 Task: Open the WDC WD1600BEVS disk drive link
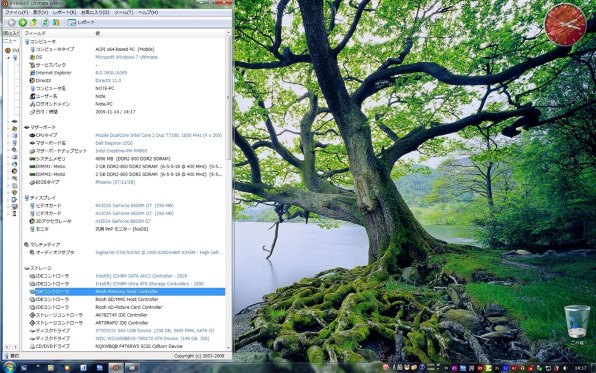pos(152,338)
